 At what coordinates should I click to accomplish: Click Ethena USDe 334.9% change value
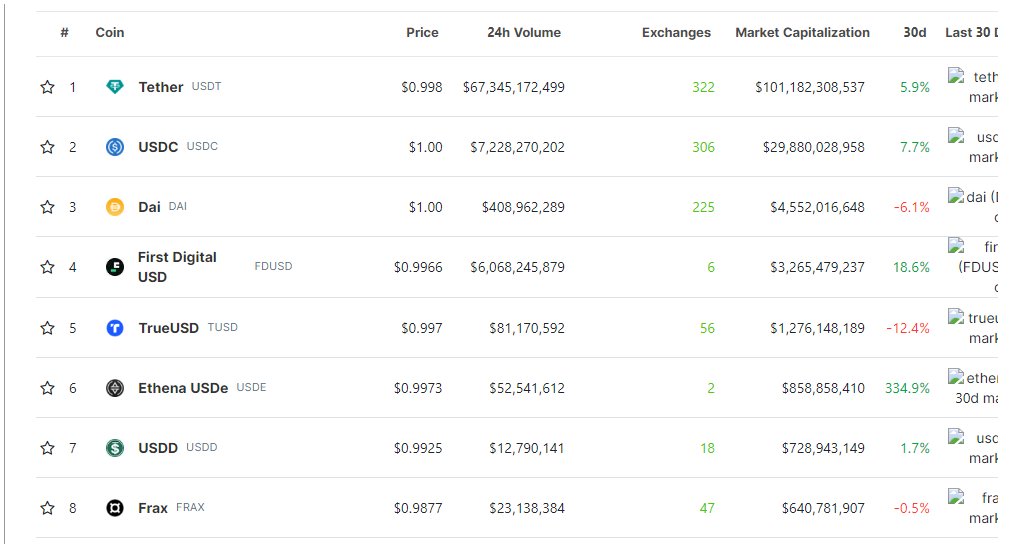(x=907, y=388)
